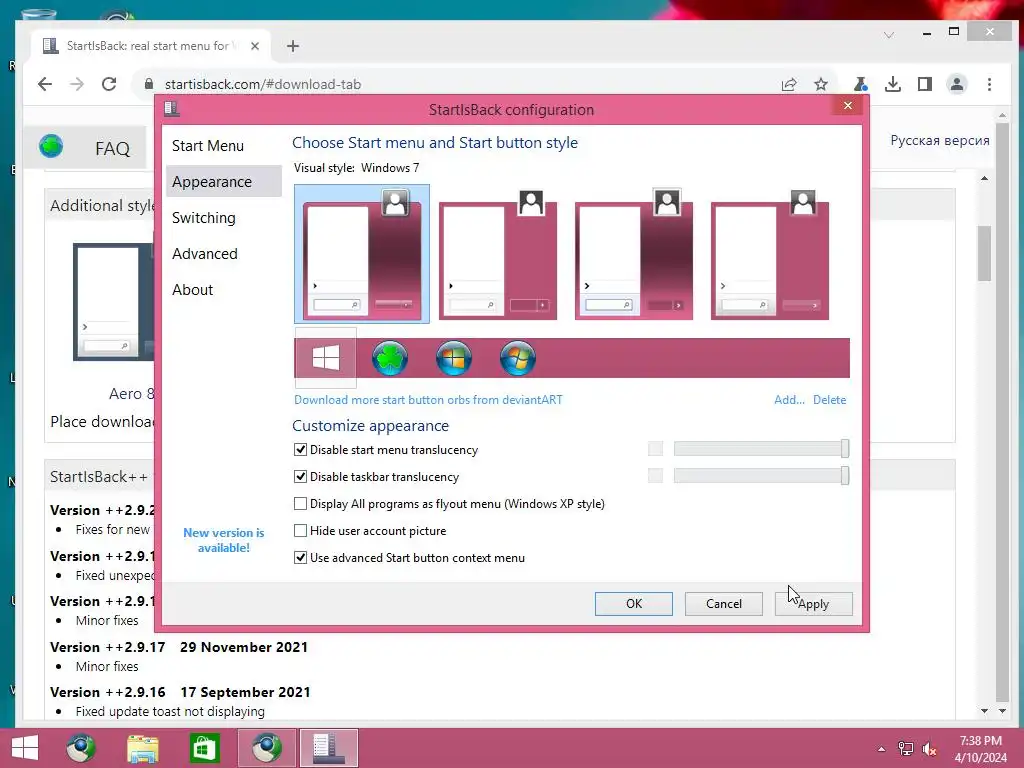This screenshot has height=768, width=1024.
Task: Toggle Use advanced Start button context menu
Action: click(x=300, y=558)
